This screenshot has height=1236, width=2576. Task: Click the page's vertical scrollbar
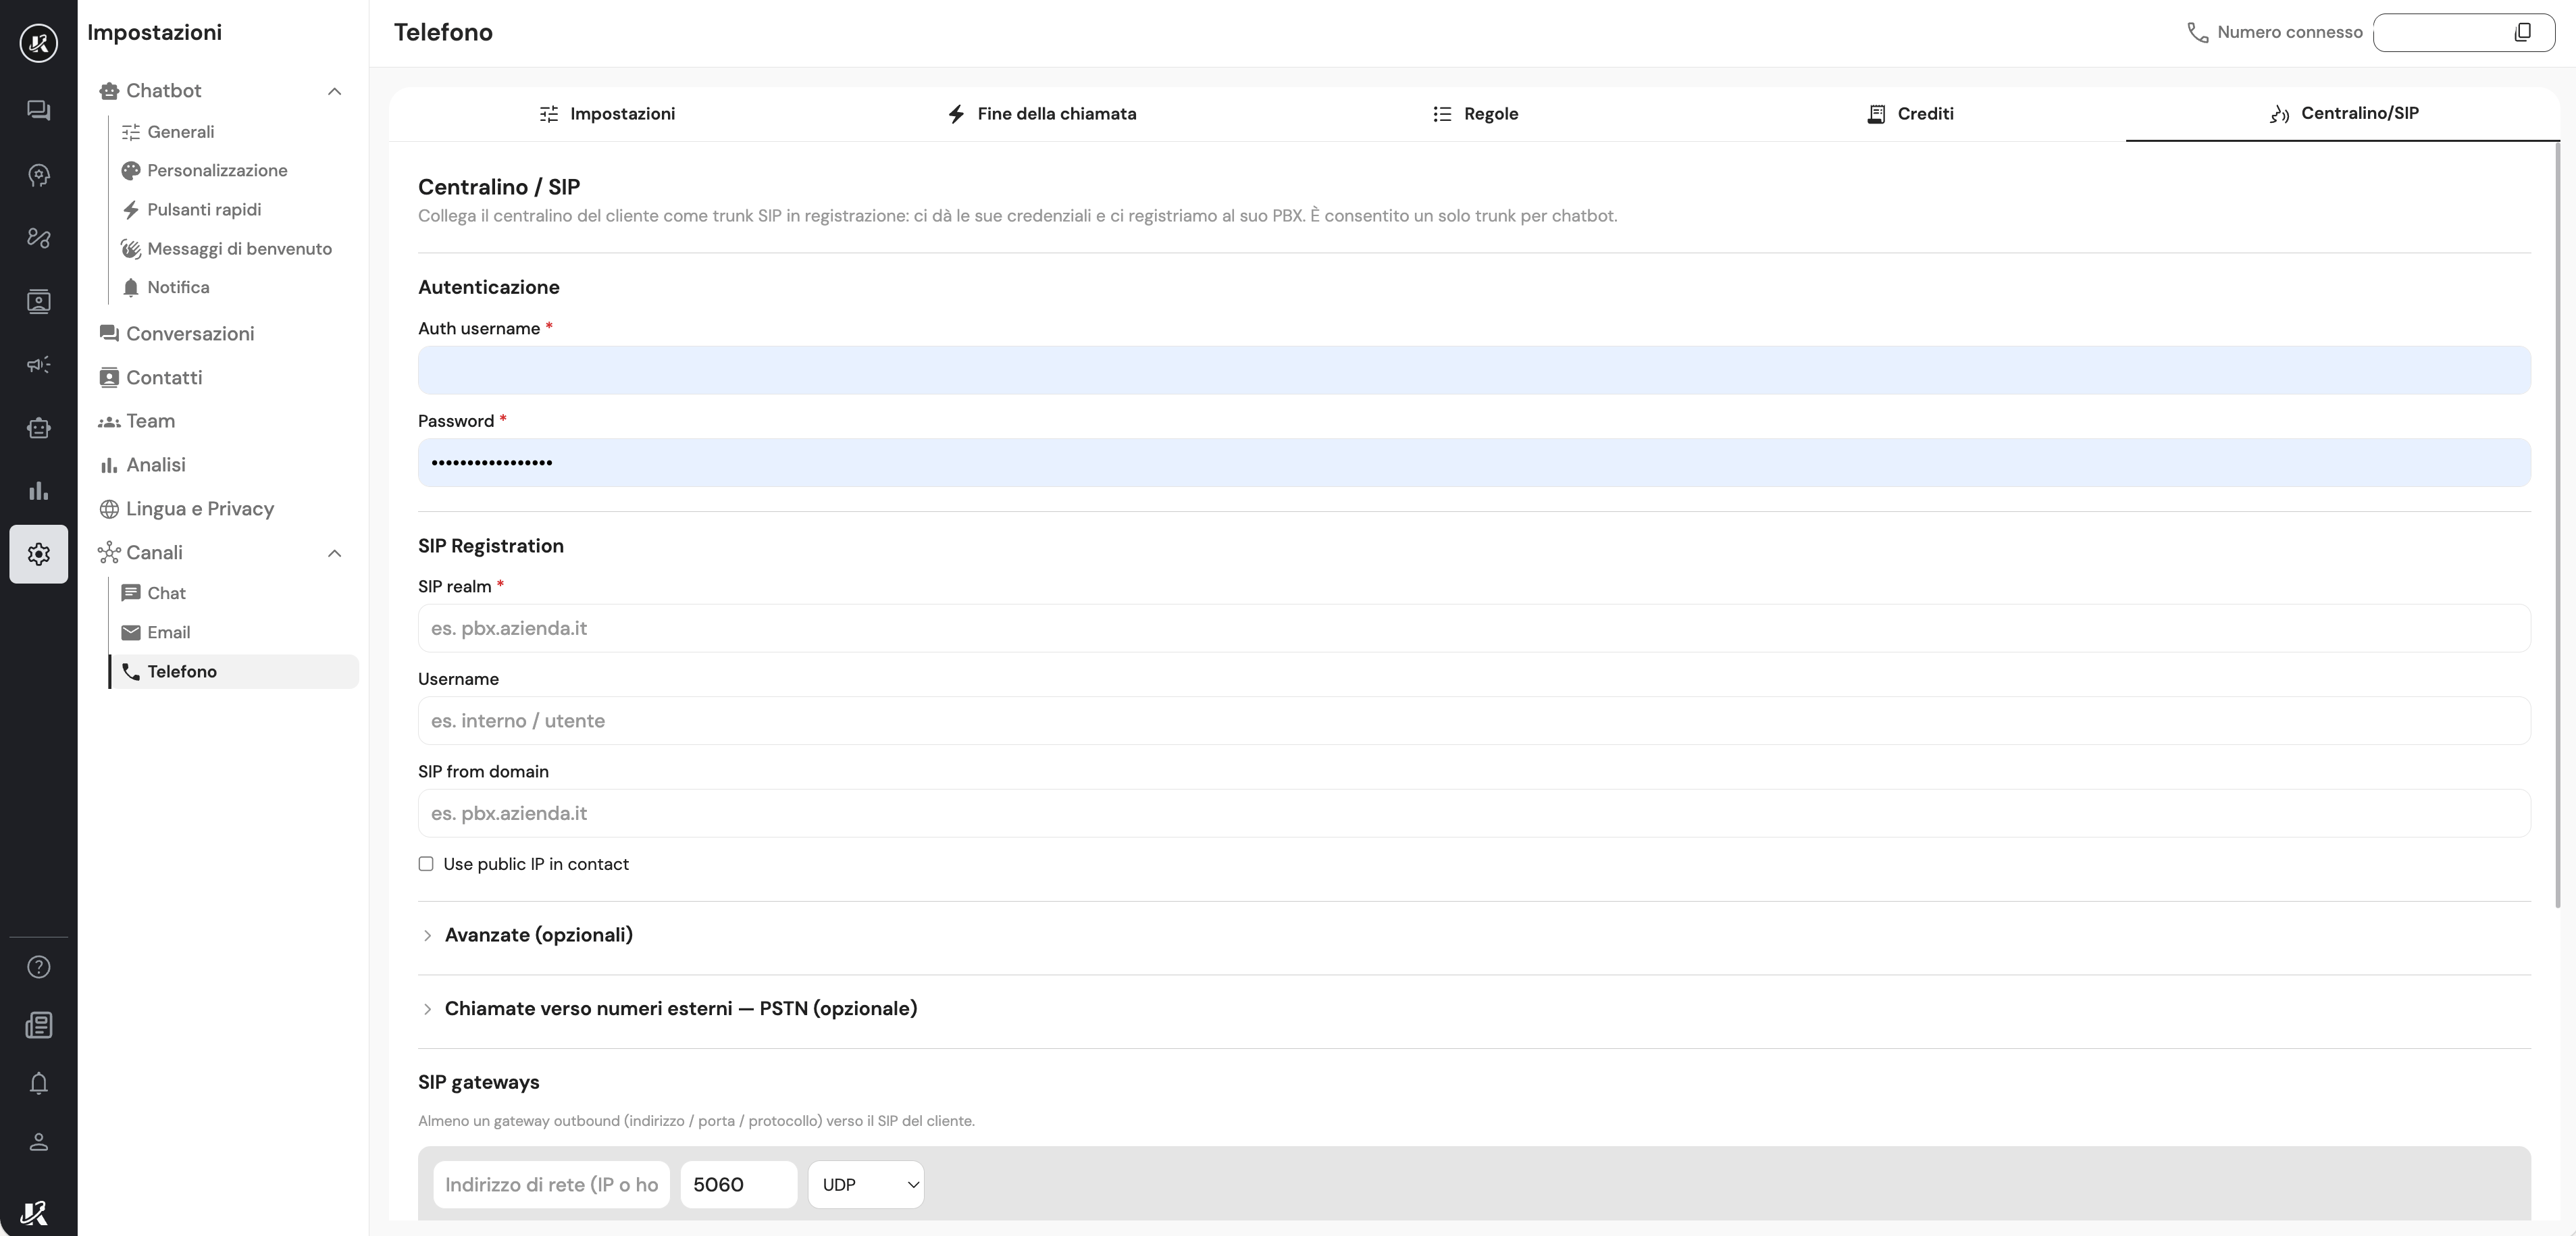[2558, 525]
